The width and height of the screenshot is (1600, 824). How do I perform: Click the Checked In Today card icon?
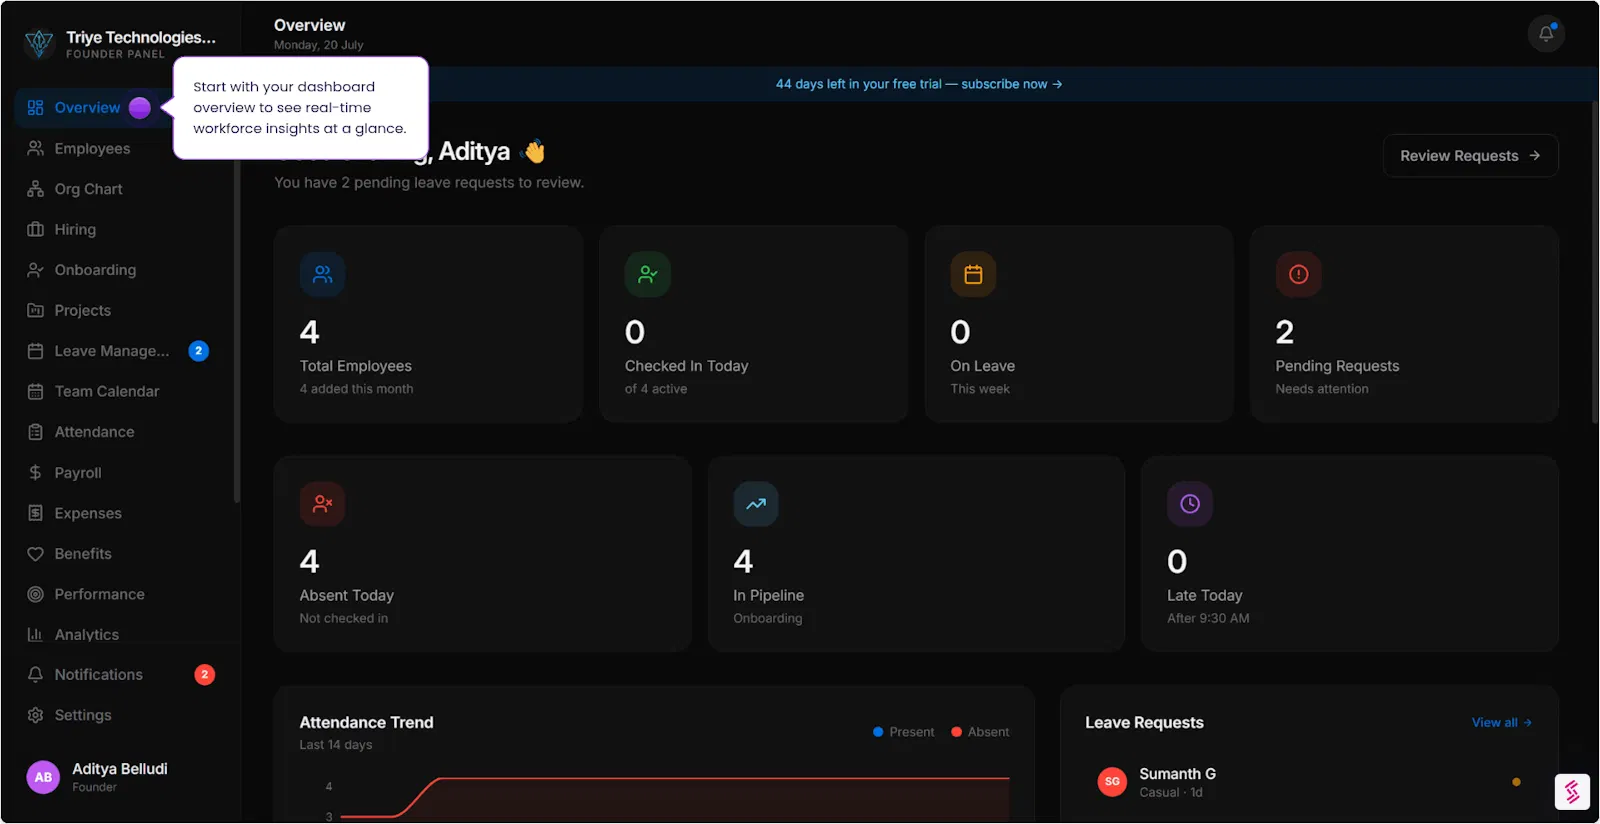pos(648,274)
